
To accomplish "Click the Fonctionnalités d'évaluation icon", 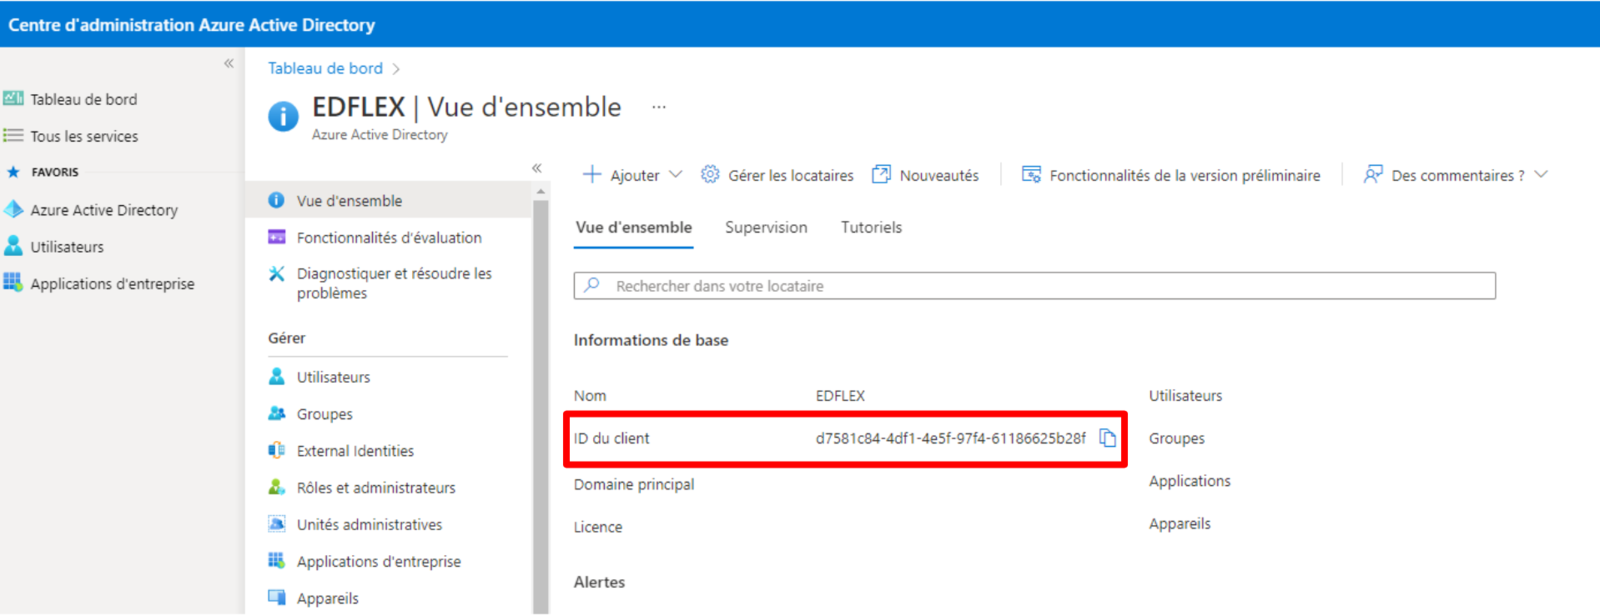I will pos(277,237).
